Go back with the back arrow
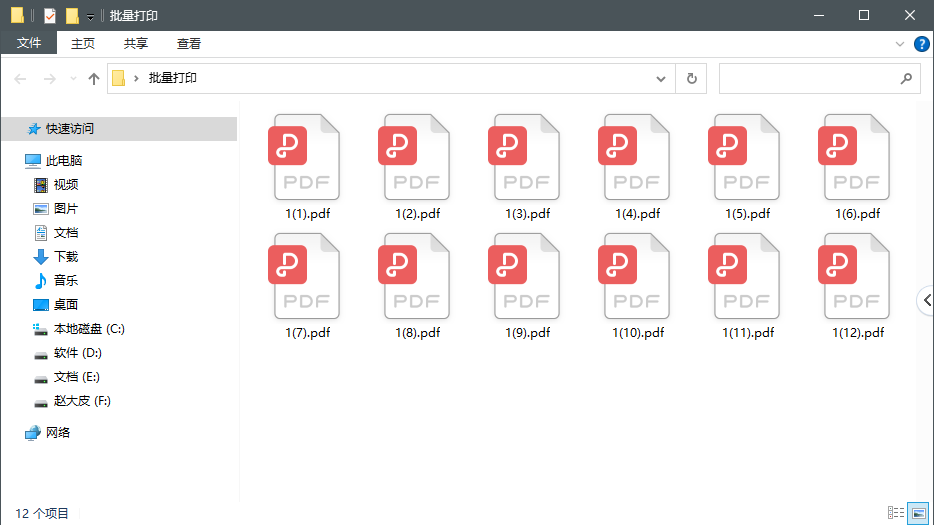This screenshot has width=934, height=525. pos(20,79)
